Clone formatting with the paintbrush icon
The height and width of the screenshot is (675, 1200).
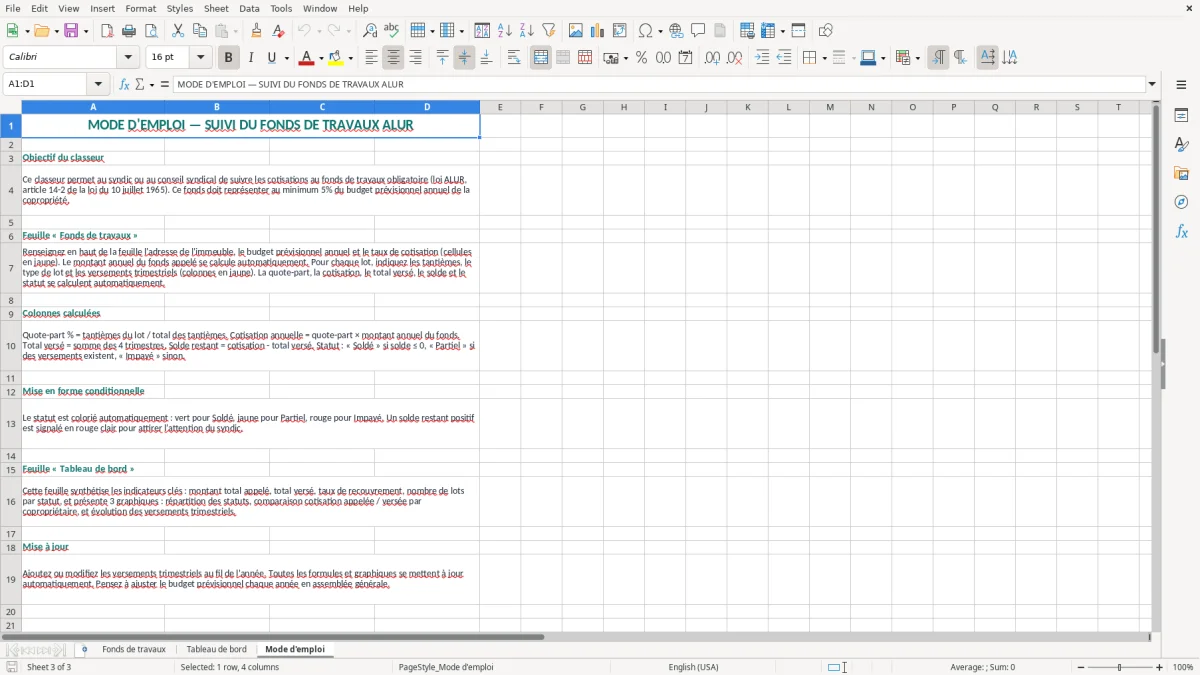(256, 31)
